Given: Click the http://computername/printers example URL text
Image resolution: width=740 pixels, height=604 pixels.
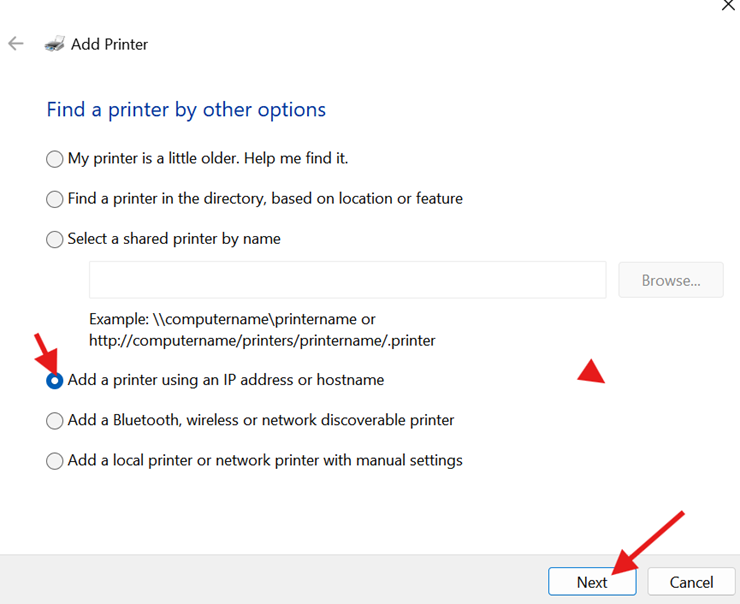Looking at the screenshot, I should pyautogui.click(x=262, y=340).
